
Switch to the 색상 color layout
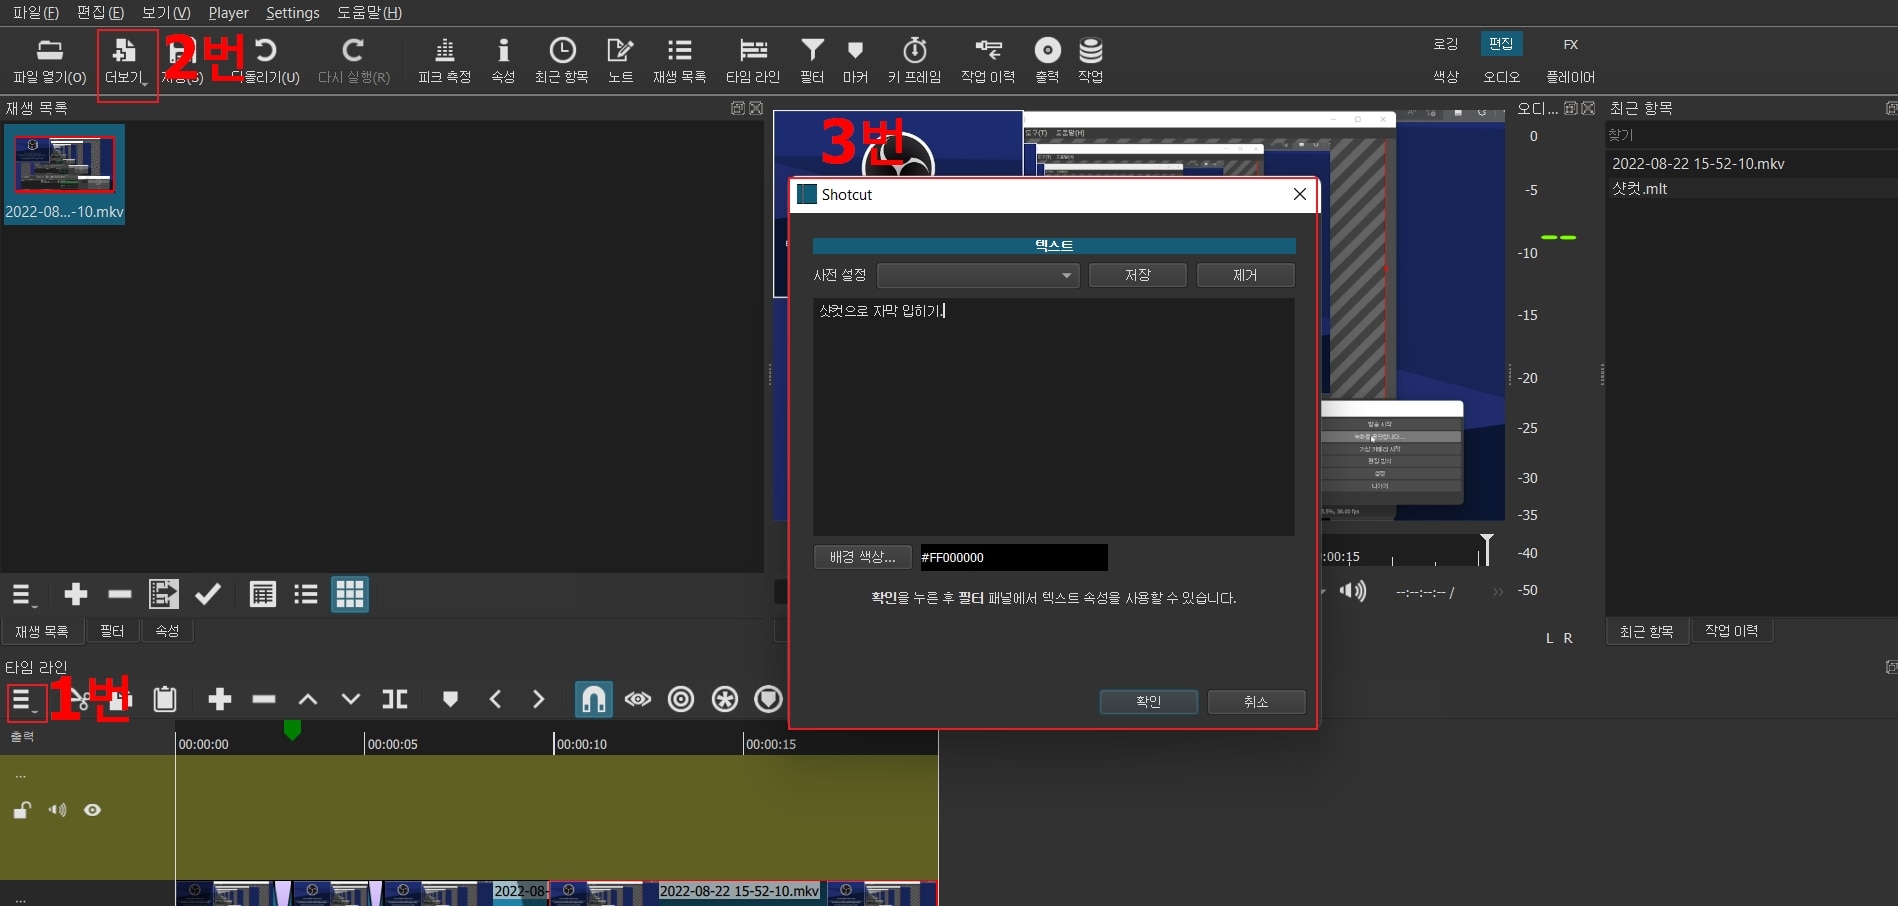click(x=1446, y=77)
